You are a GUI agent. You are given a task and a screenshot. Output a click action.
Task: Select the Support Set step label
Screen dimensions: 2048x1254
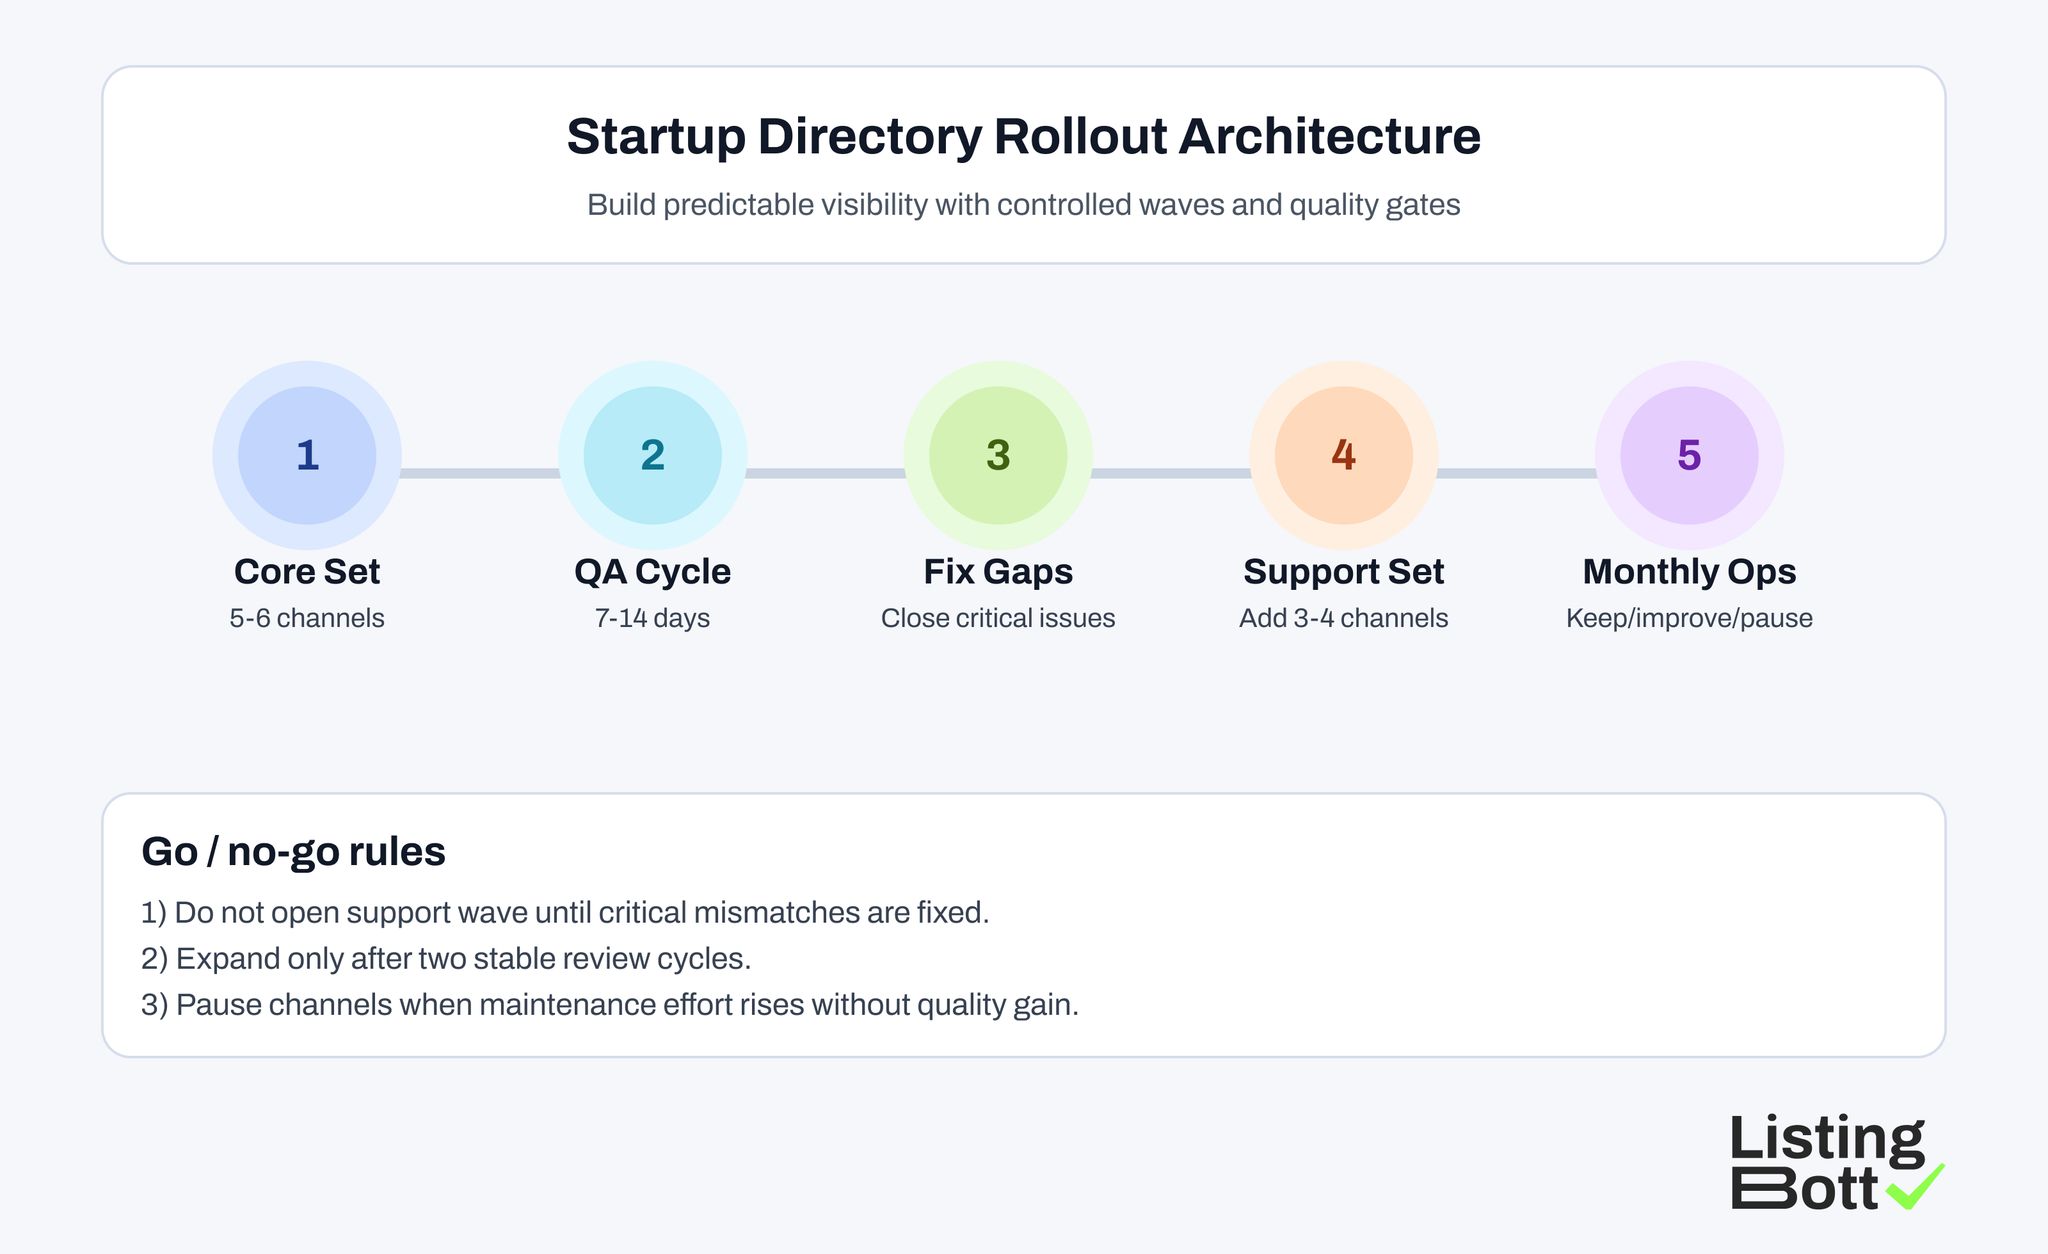pyautogui.click(x=1343, y=571)
